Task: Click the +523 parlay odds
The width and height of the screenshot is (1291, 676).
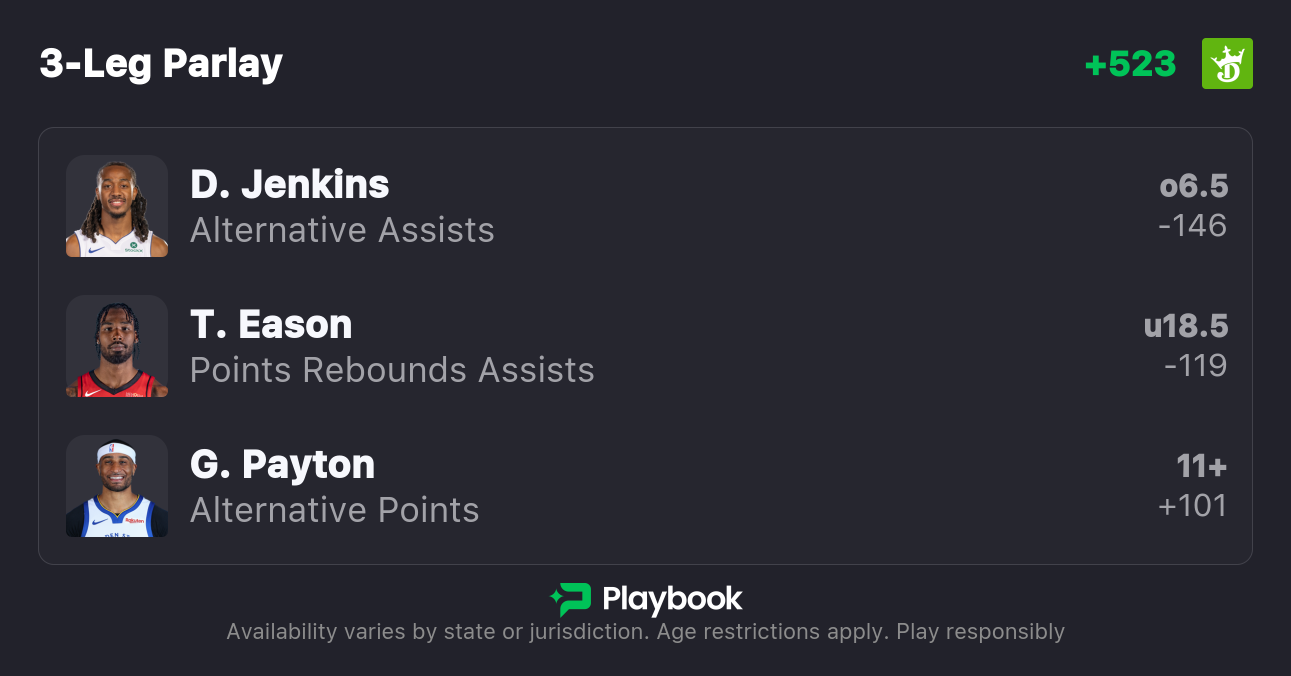Action: (x=1130, y=64)
